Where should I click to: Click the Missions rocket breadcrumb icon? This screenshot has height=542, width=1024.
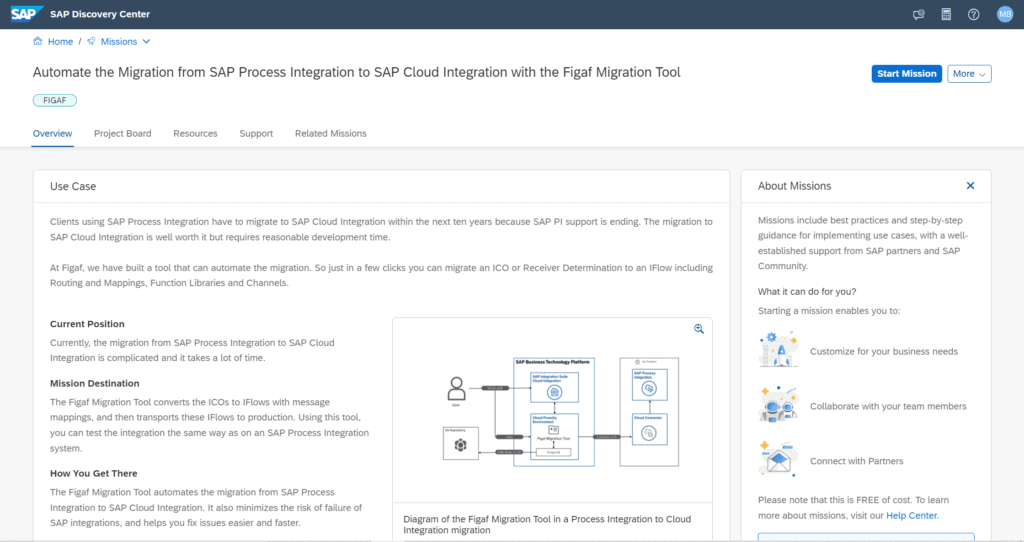point(91,41)
